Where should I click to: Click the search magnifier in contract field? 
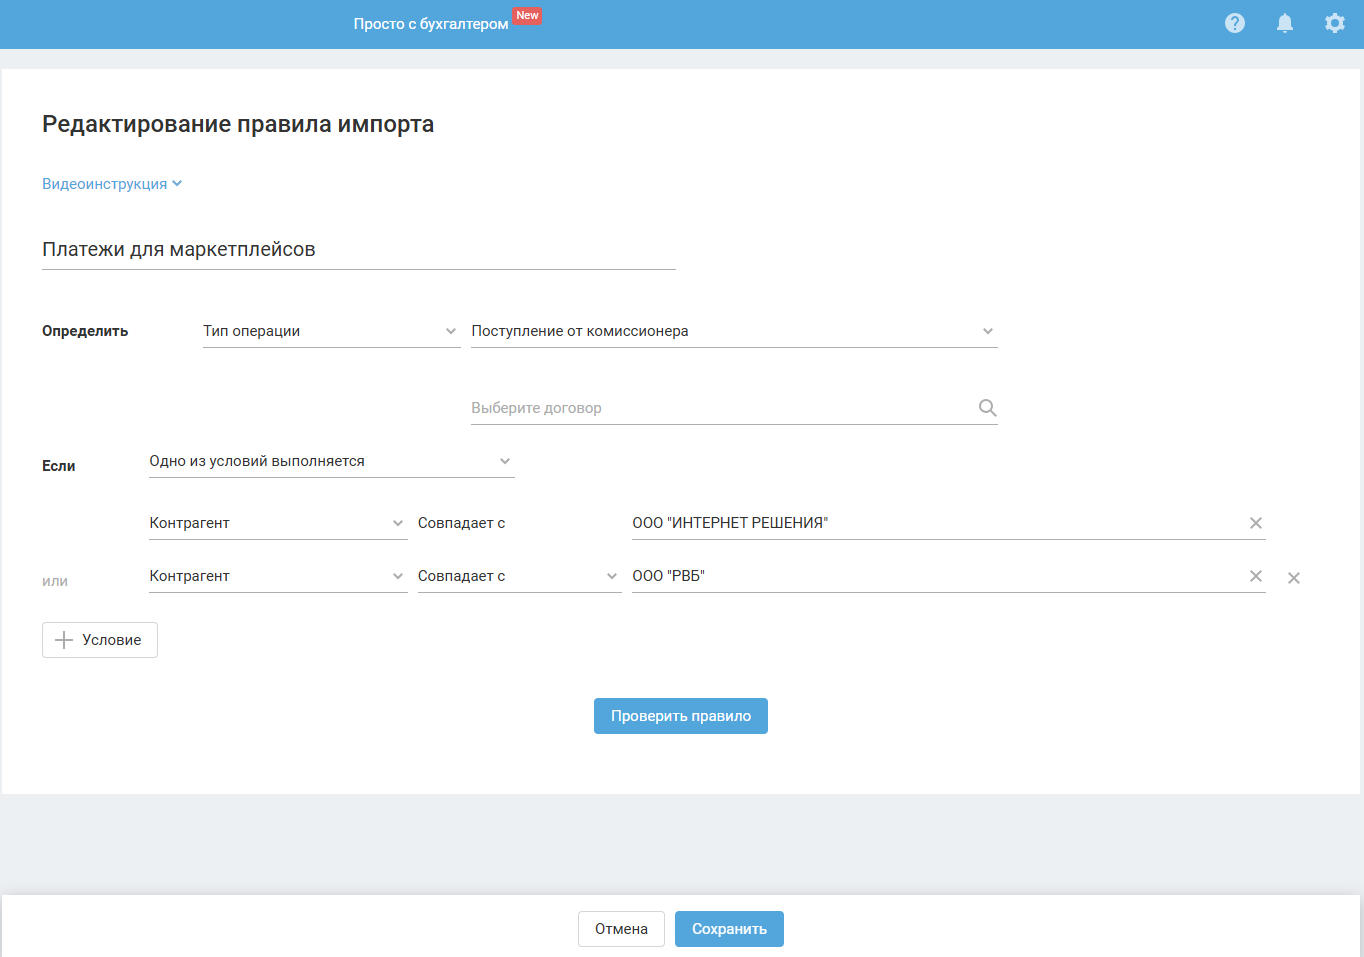(987, 408)
